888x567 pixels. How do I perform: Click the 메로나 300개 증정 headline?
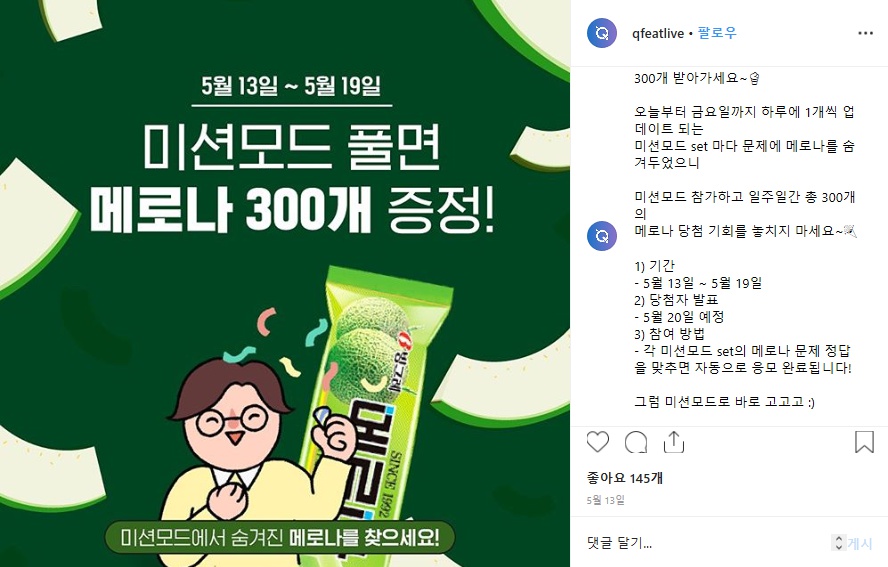pyautogui.click(x=292, y=211)
